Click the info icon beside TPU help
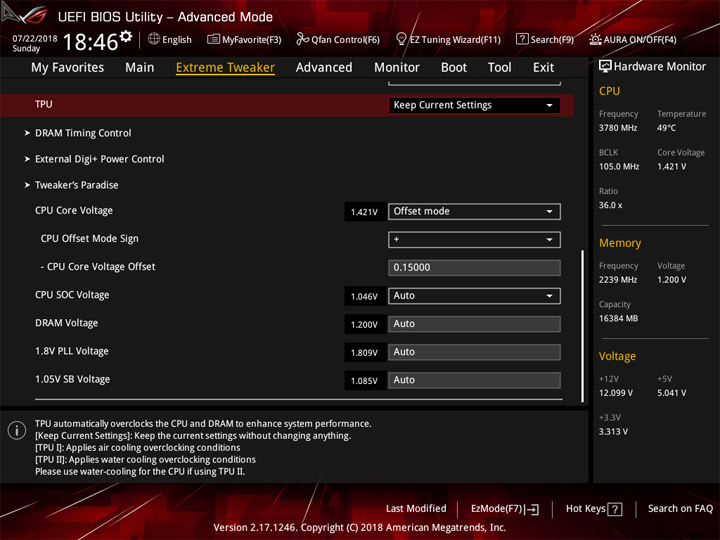The width and height of the screenshot is (720, 540). [x=17, y=430]
